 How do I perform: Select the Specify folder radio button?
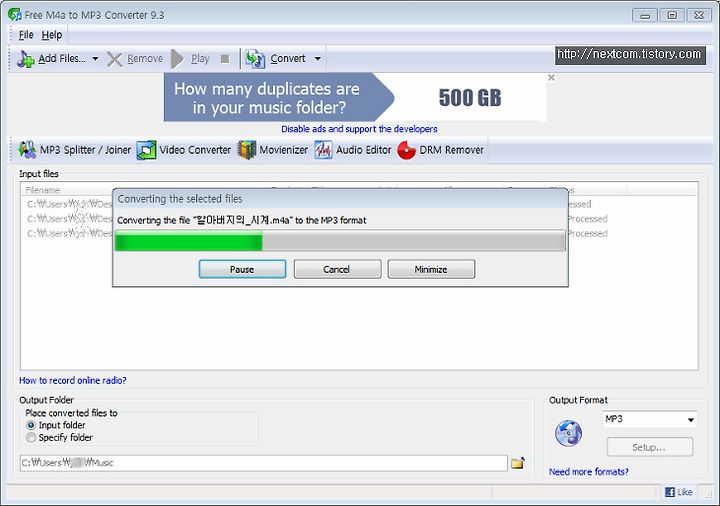pos(31,438)
